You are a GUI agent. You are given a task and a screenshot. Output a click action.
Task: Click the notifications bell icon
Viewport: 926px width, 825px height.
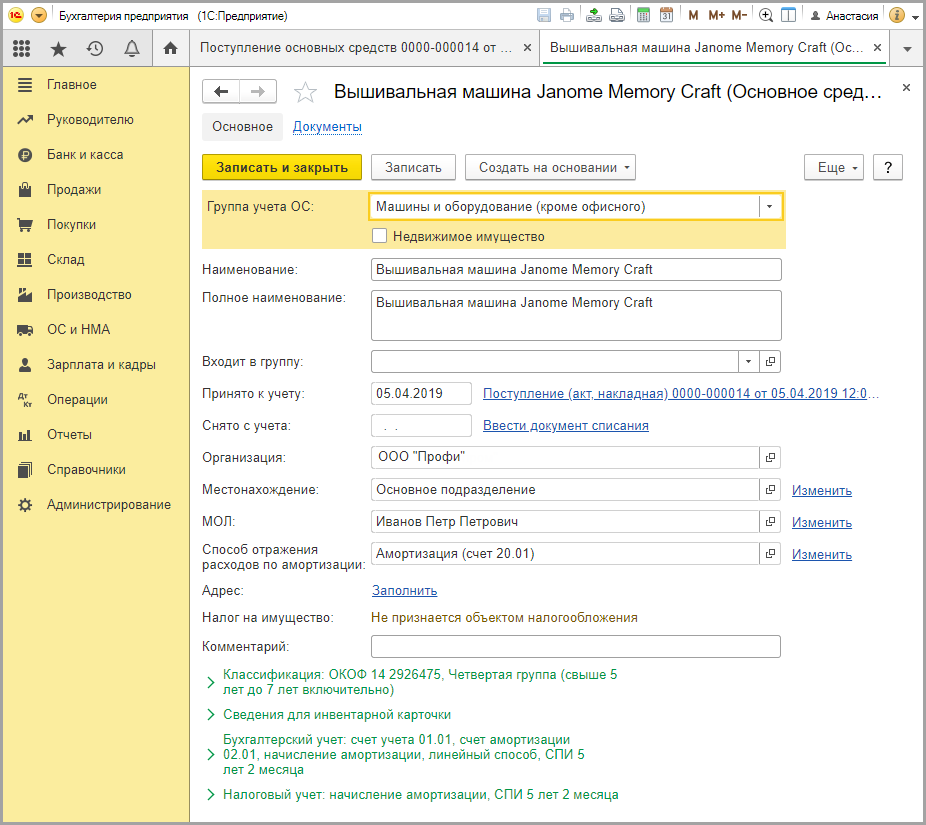(x=132, y=48)
